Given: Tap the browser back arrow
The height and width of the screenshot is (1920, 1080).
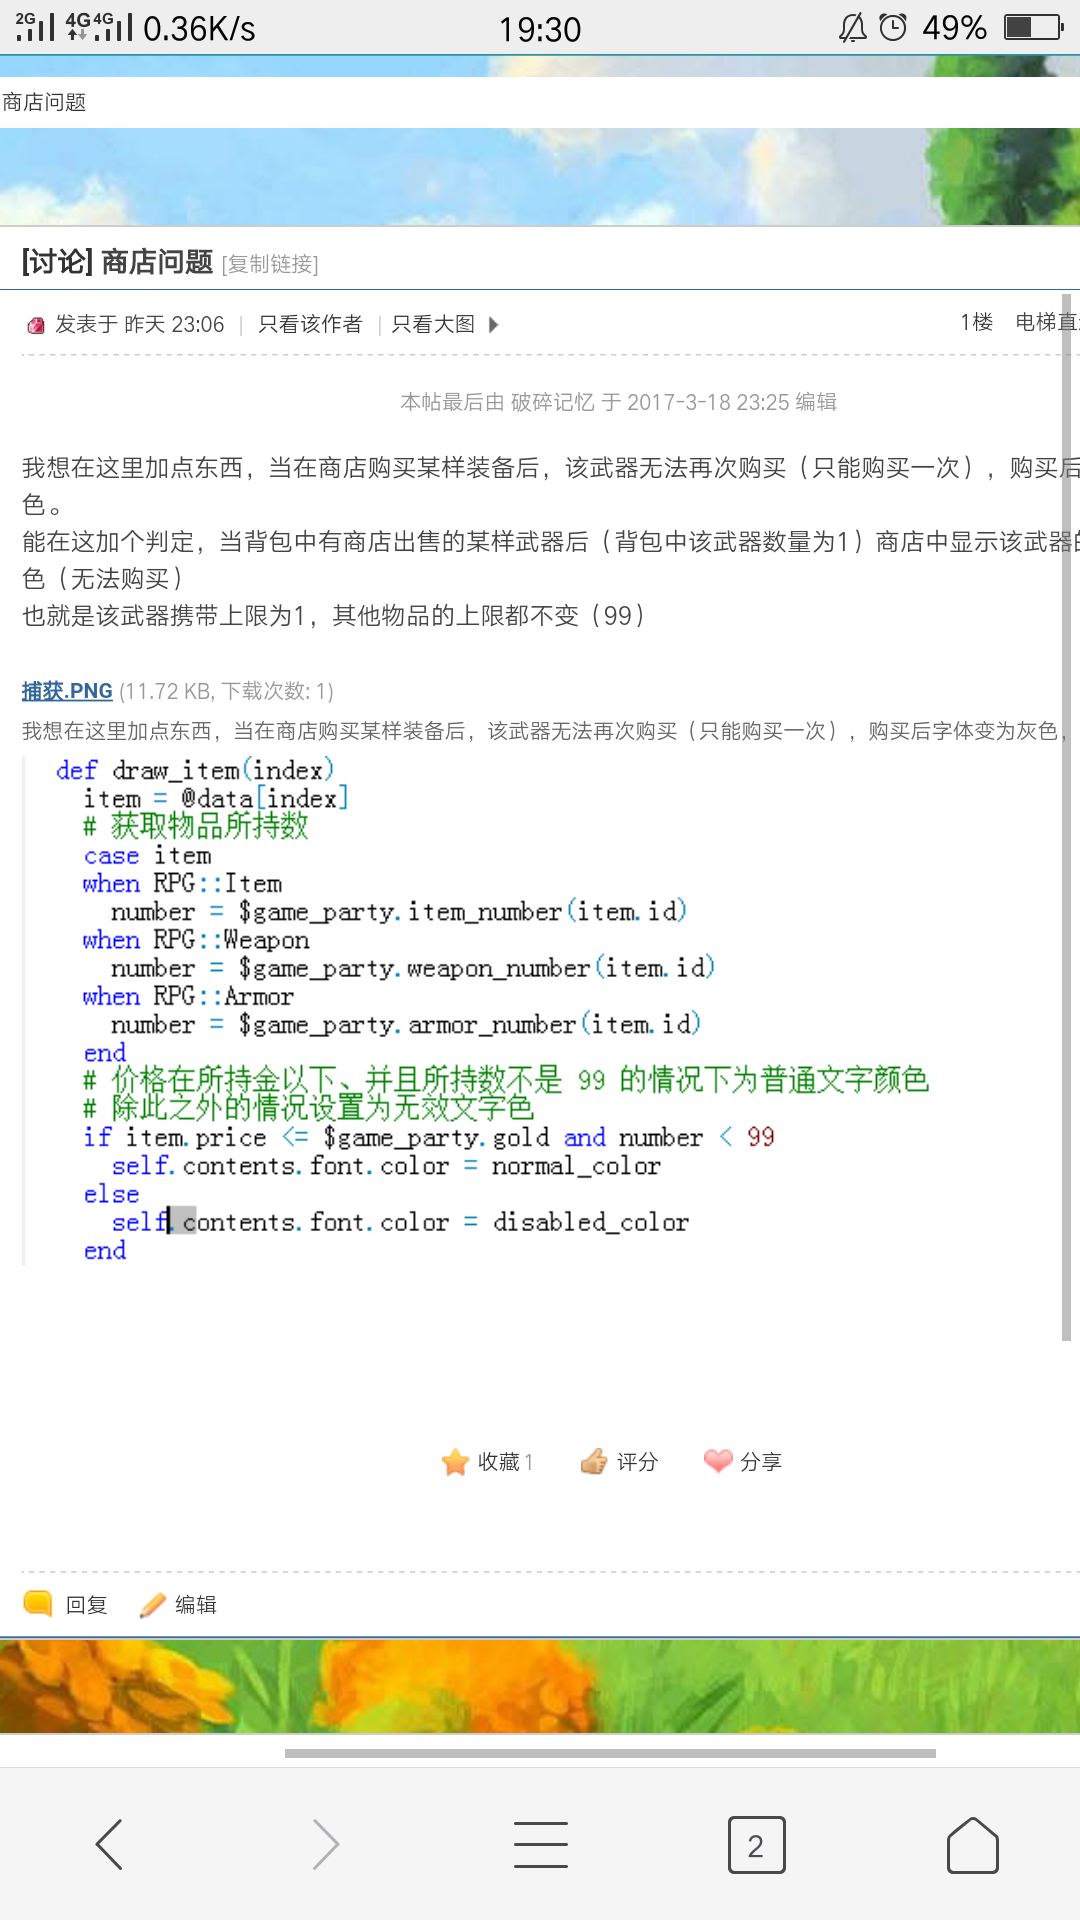Looking at the screenshot, I should [x=109, y=1844].
